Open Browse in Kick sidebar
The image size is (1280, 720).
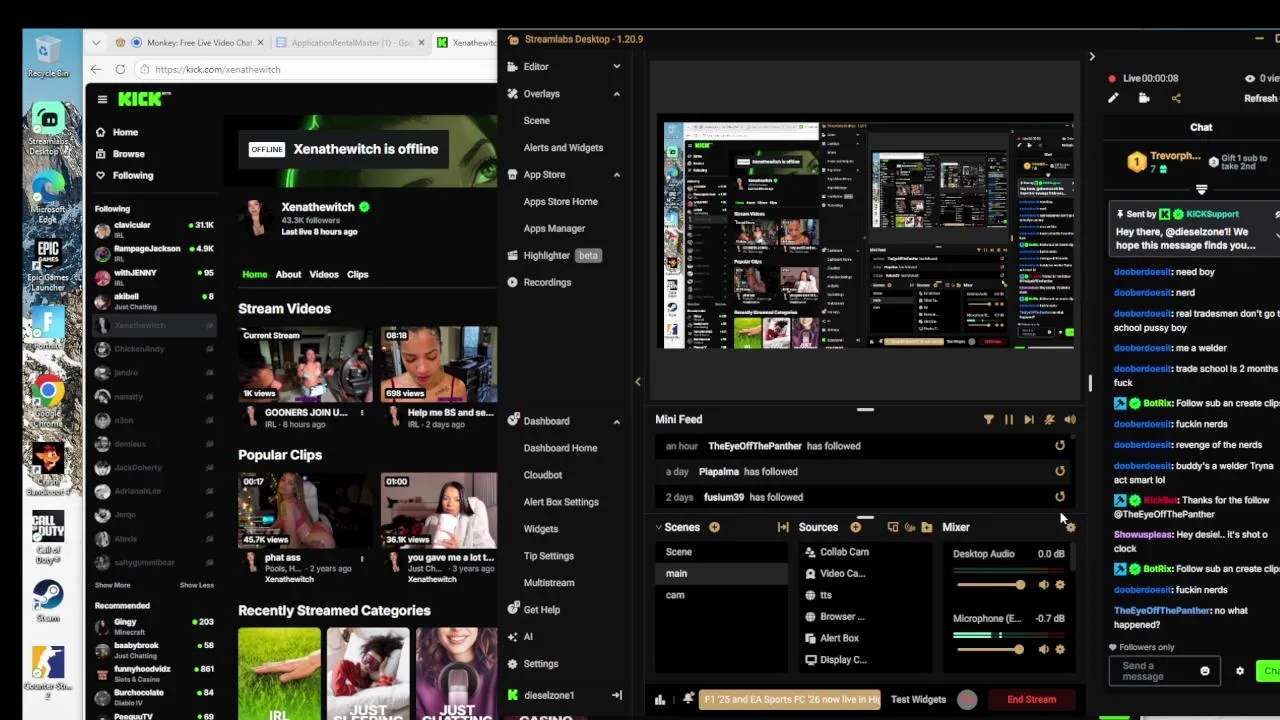pos(119,154)
